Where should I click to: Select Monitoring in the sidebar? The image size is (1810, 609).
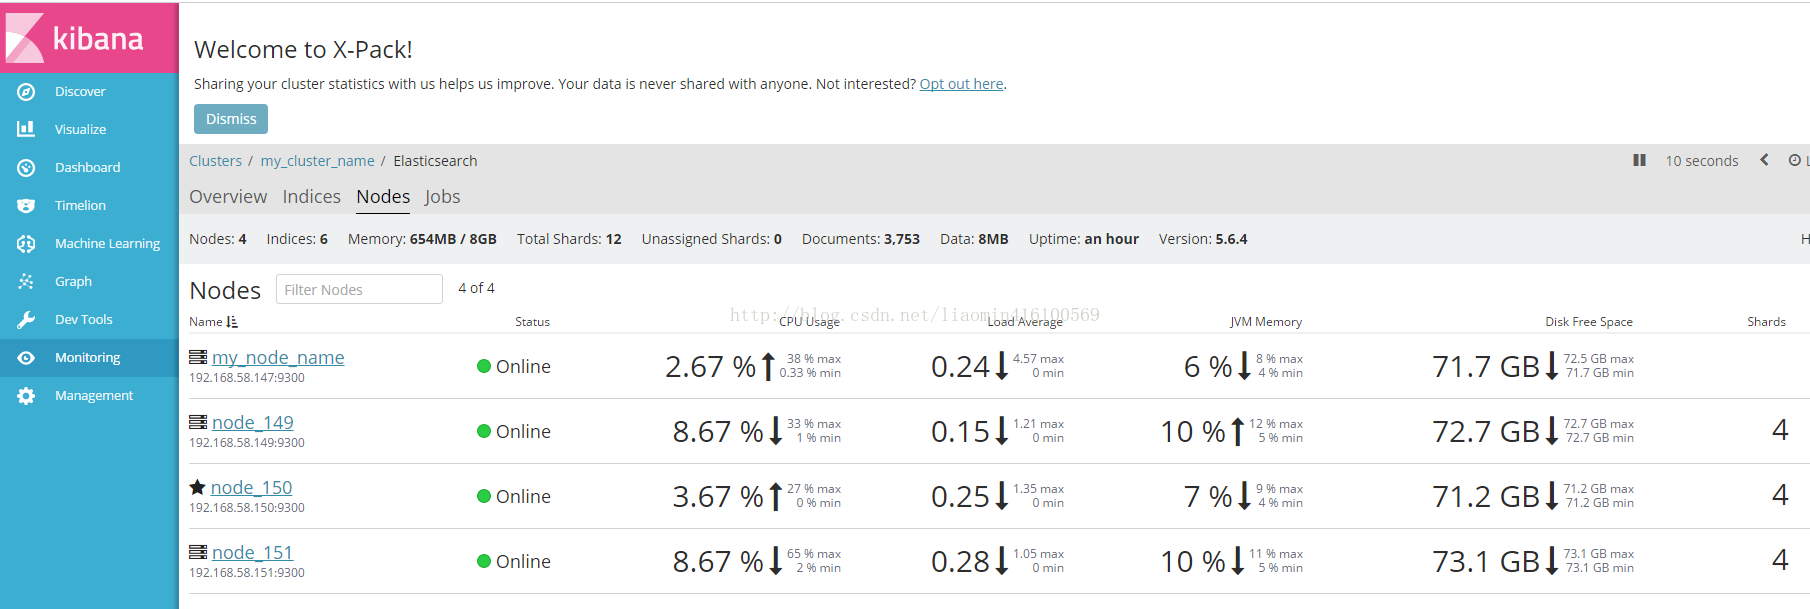click(x=89, y=357)
